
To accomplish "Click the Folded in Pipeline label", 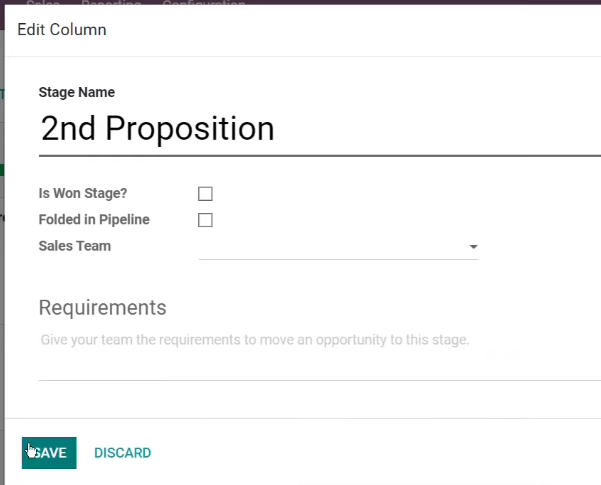I will 94,220.
